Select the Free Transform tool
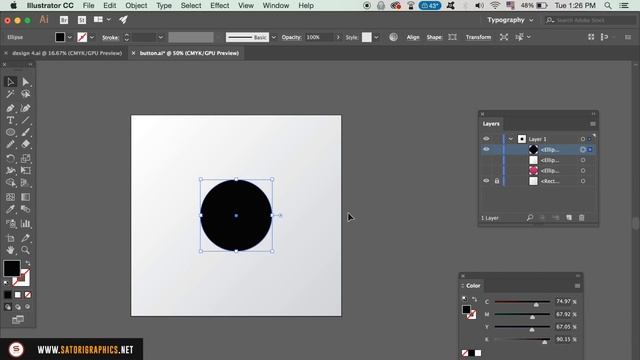Screen dimensions: 640x360 [25, 170]
